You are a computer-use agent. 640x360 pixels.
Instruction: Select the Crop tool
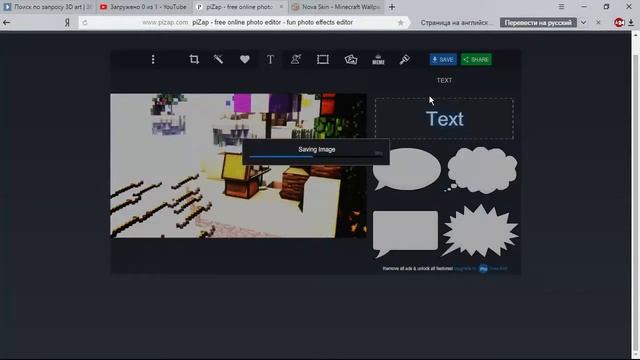[194, 60]
